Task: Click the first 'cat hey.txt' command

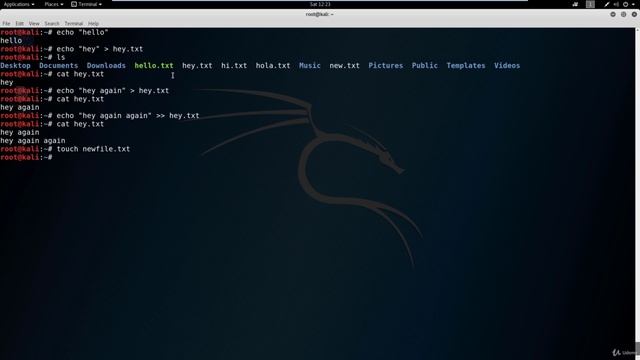Action: 52,74
